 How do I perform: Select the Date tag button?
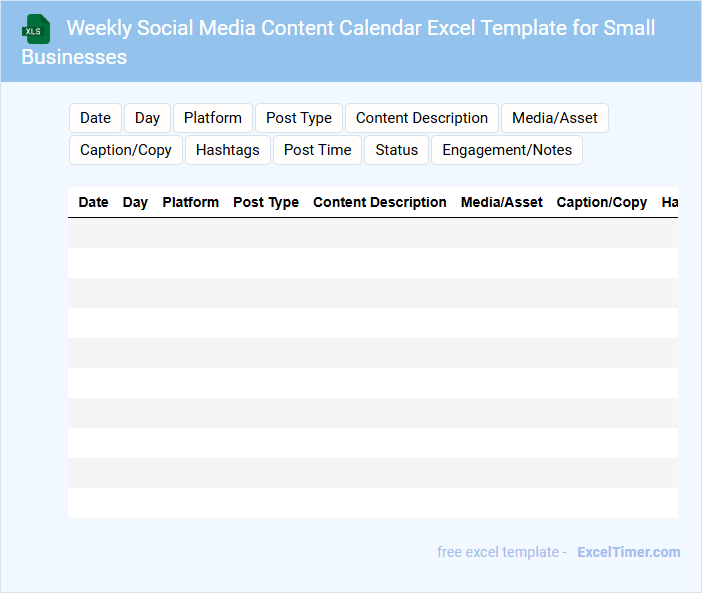(95, 118)
